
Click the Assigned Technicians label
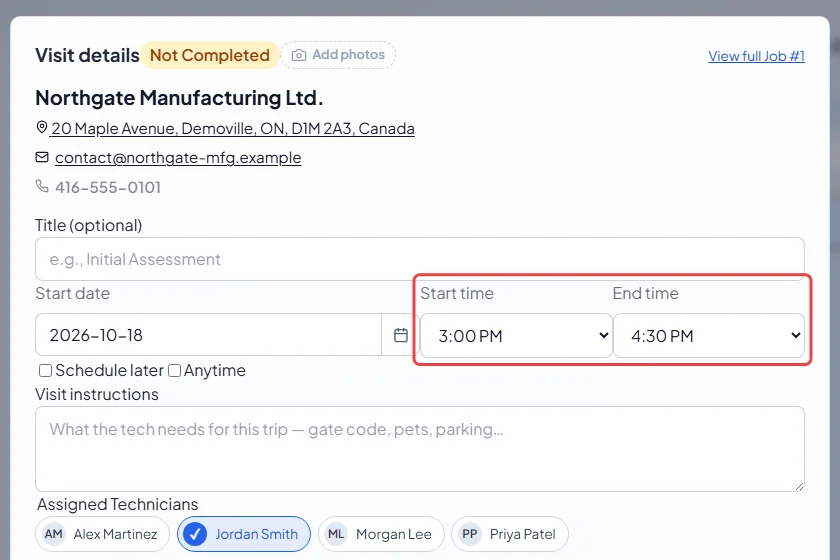pos(117,504)
